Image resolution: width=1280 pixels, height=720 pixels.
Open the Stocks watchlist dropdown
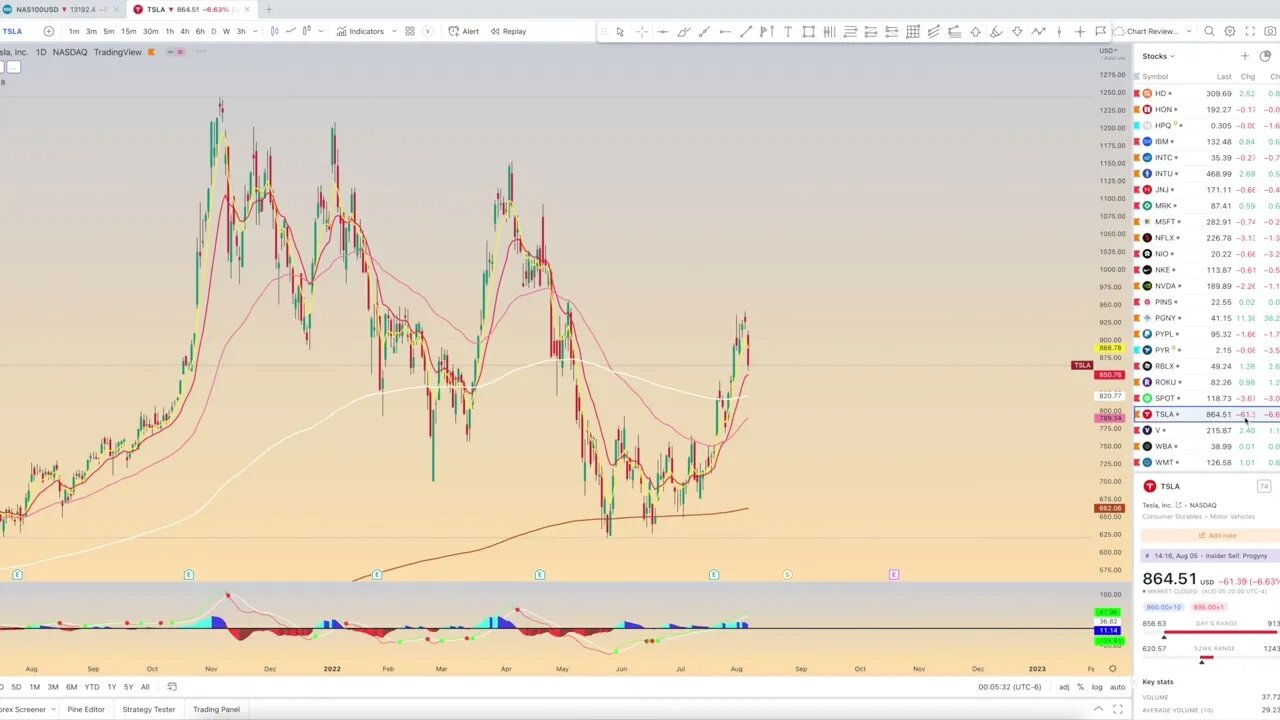click(1159, 56)
